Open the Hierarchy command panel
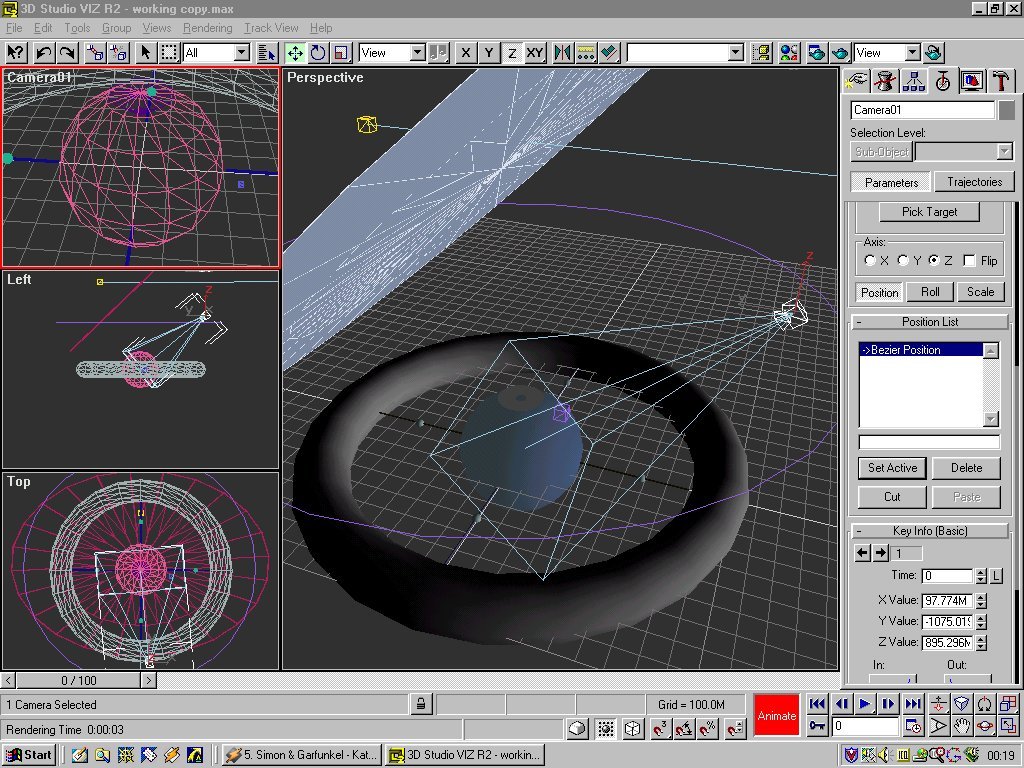This screenshot has width=1024, height=768. (914, 81)
